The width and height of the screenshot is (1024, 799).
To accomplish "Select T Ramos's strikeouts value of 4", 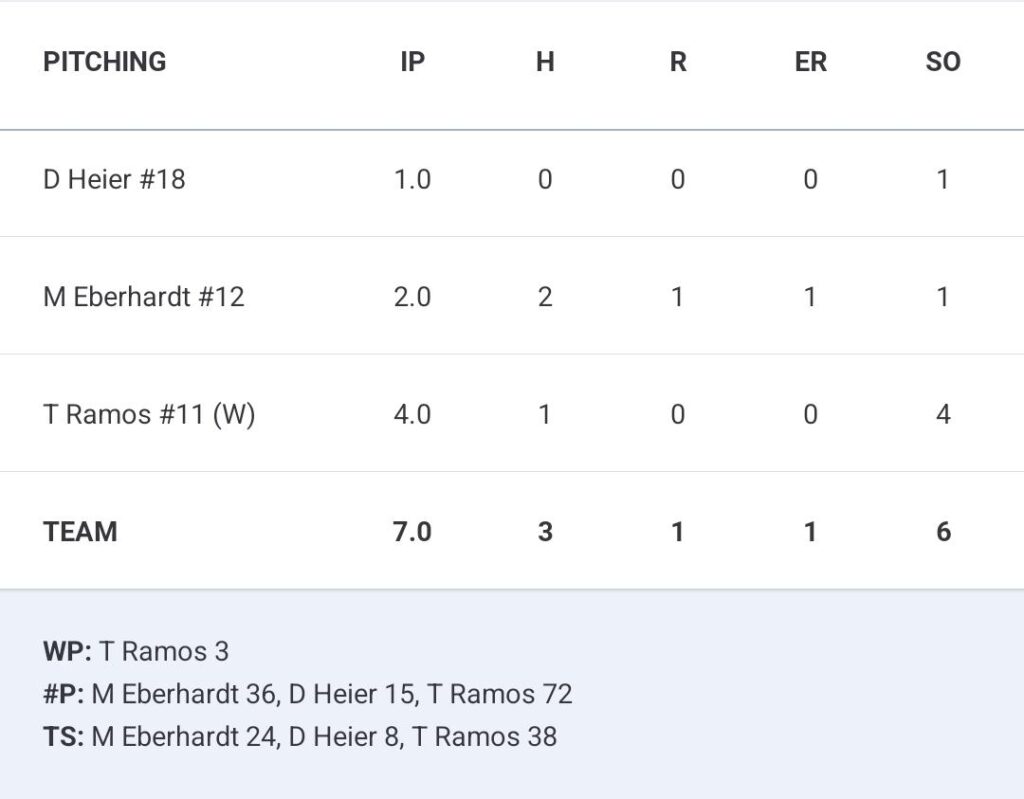I will 942,414.
